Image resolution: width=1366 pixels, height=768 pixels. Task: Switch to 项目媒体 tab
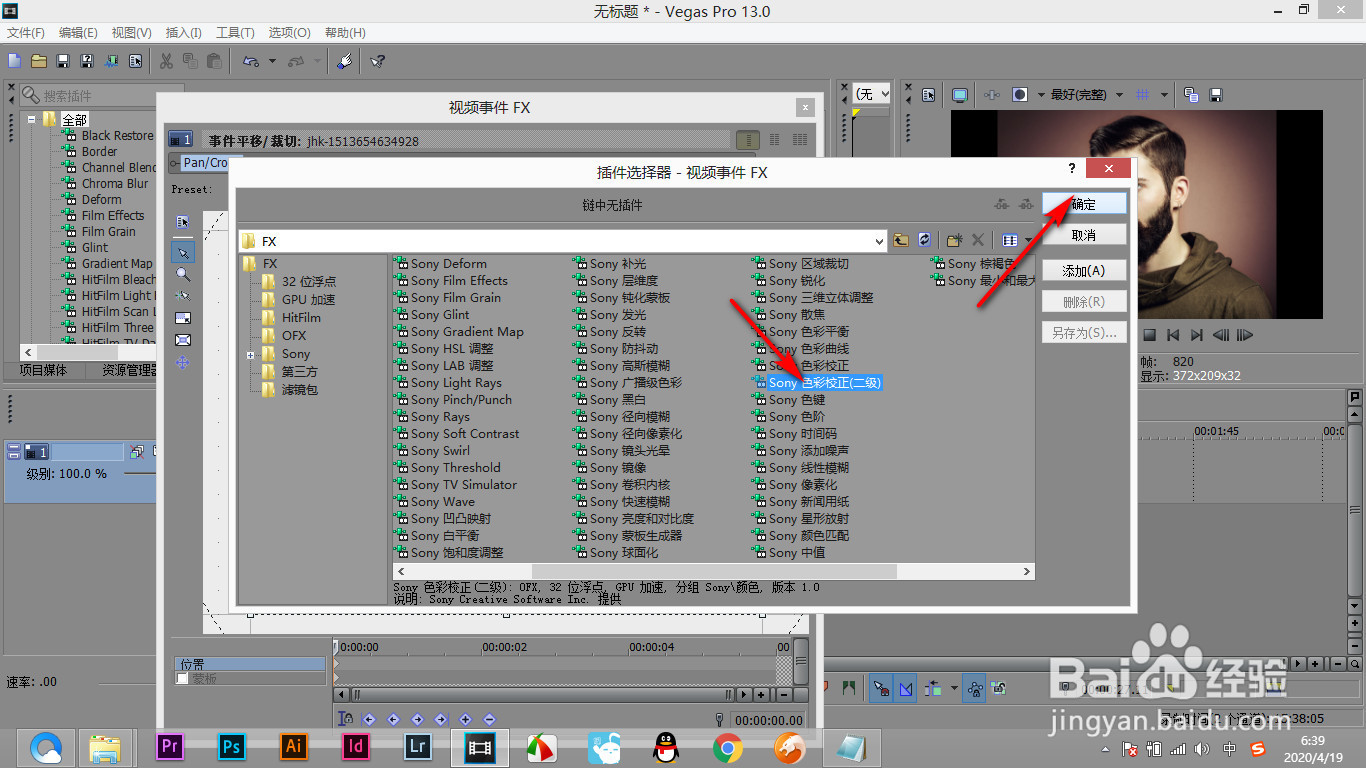click(x=43, y=370)
